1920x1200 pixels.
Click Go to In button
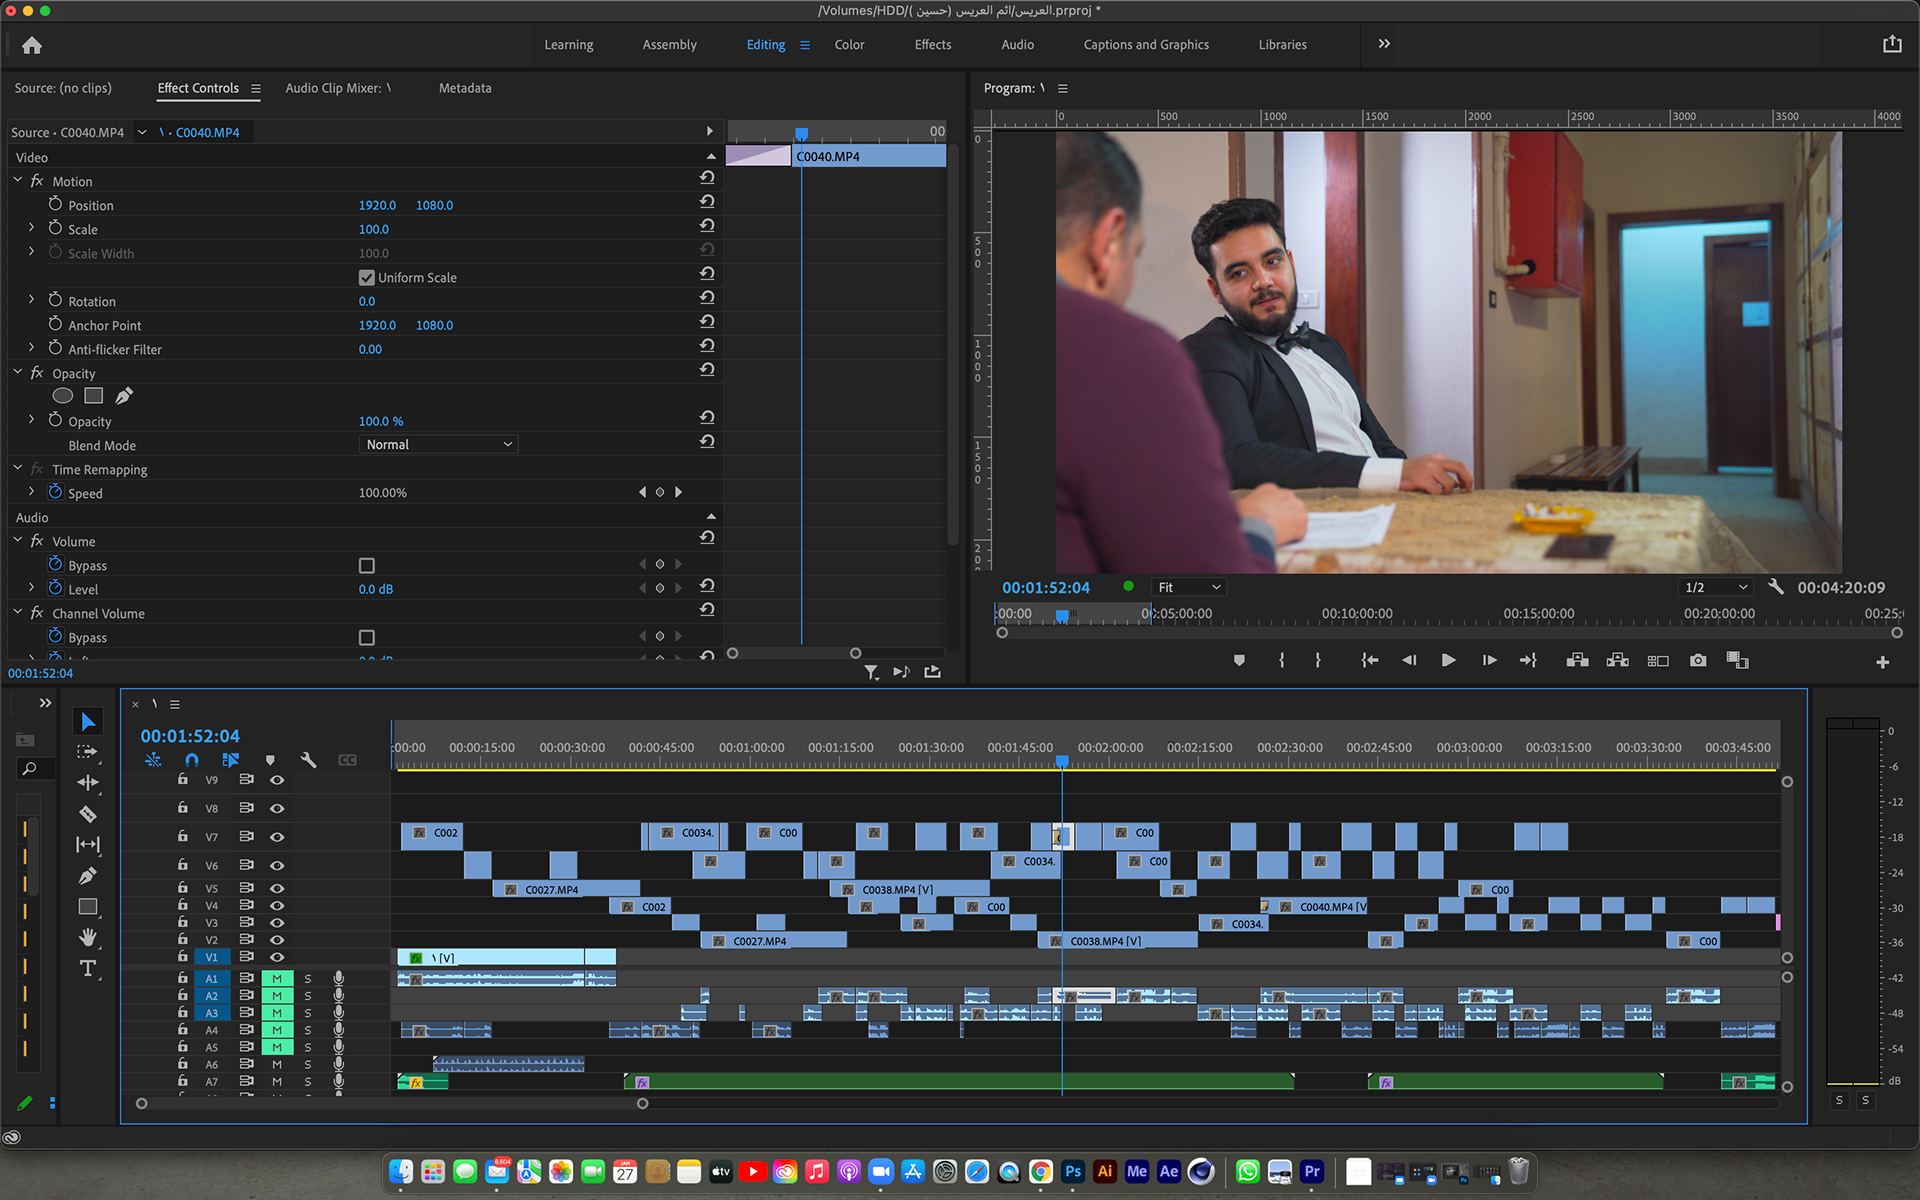click(x=1370, y=661)
